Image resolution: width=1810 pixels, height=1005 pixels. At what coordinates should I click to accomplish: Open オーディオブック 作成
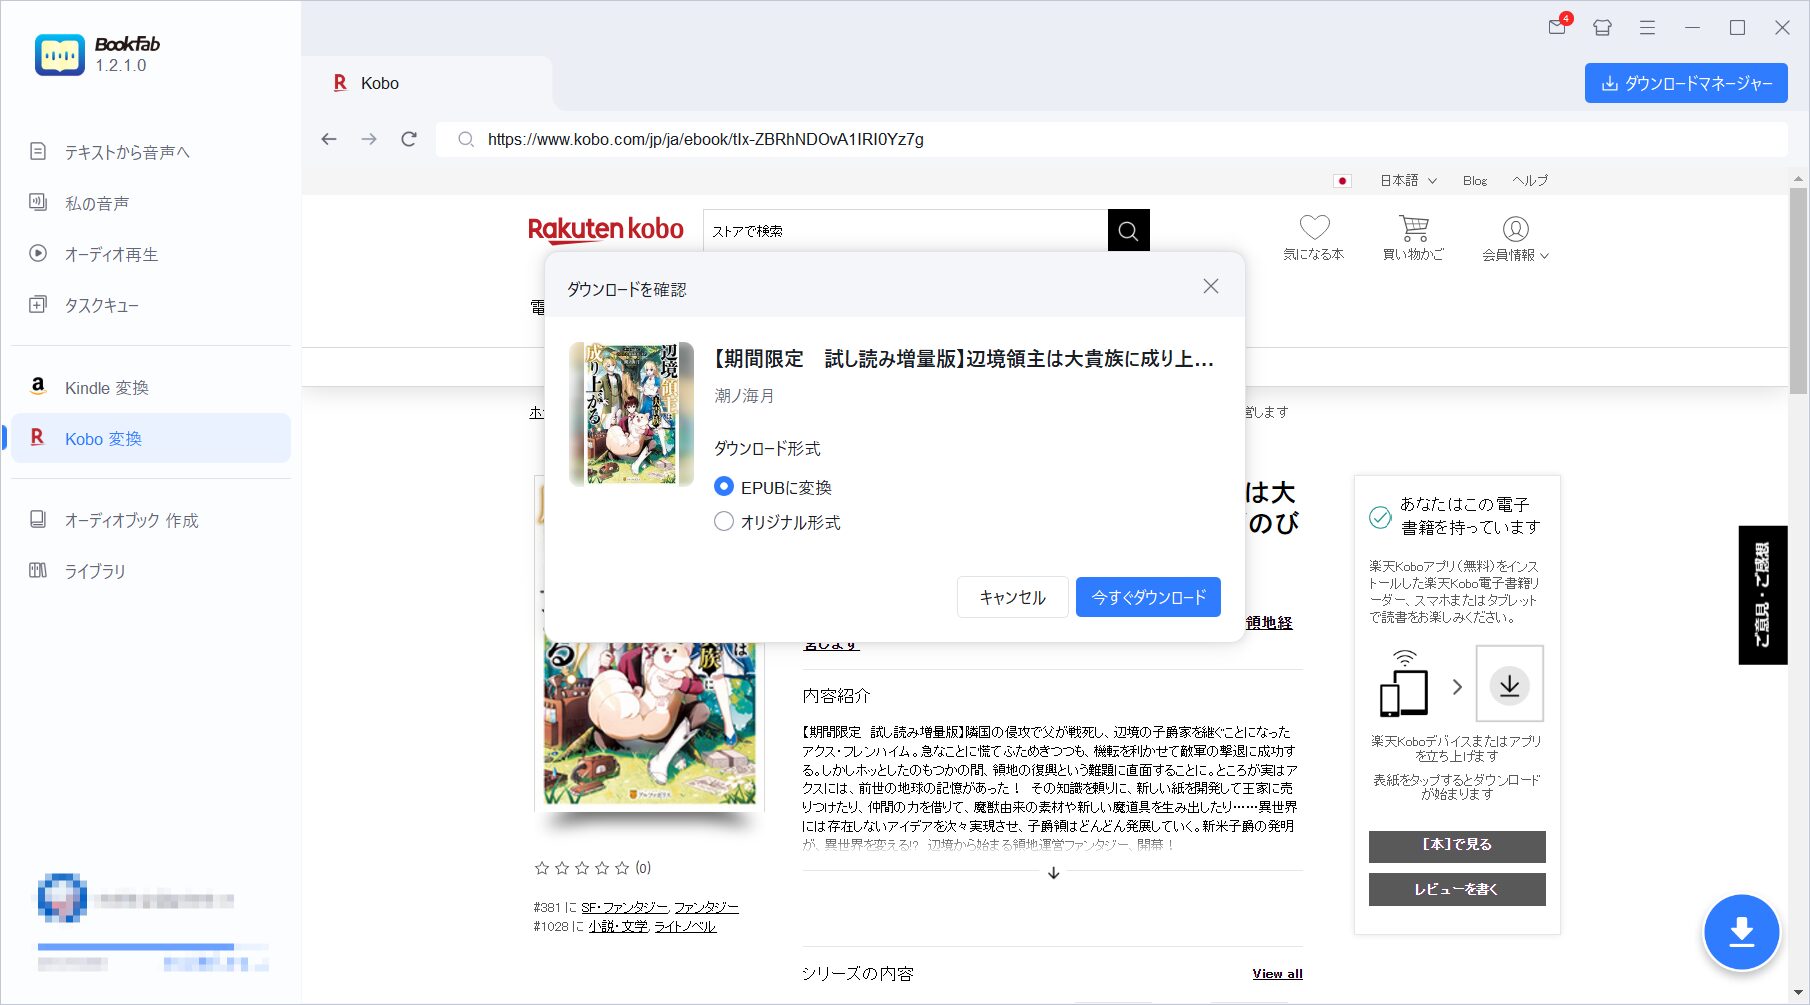pos(131,520)
